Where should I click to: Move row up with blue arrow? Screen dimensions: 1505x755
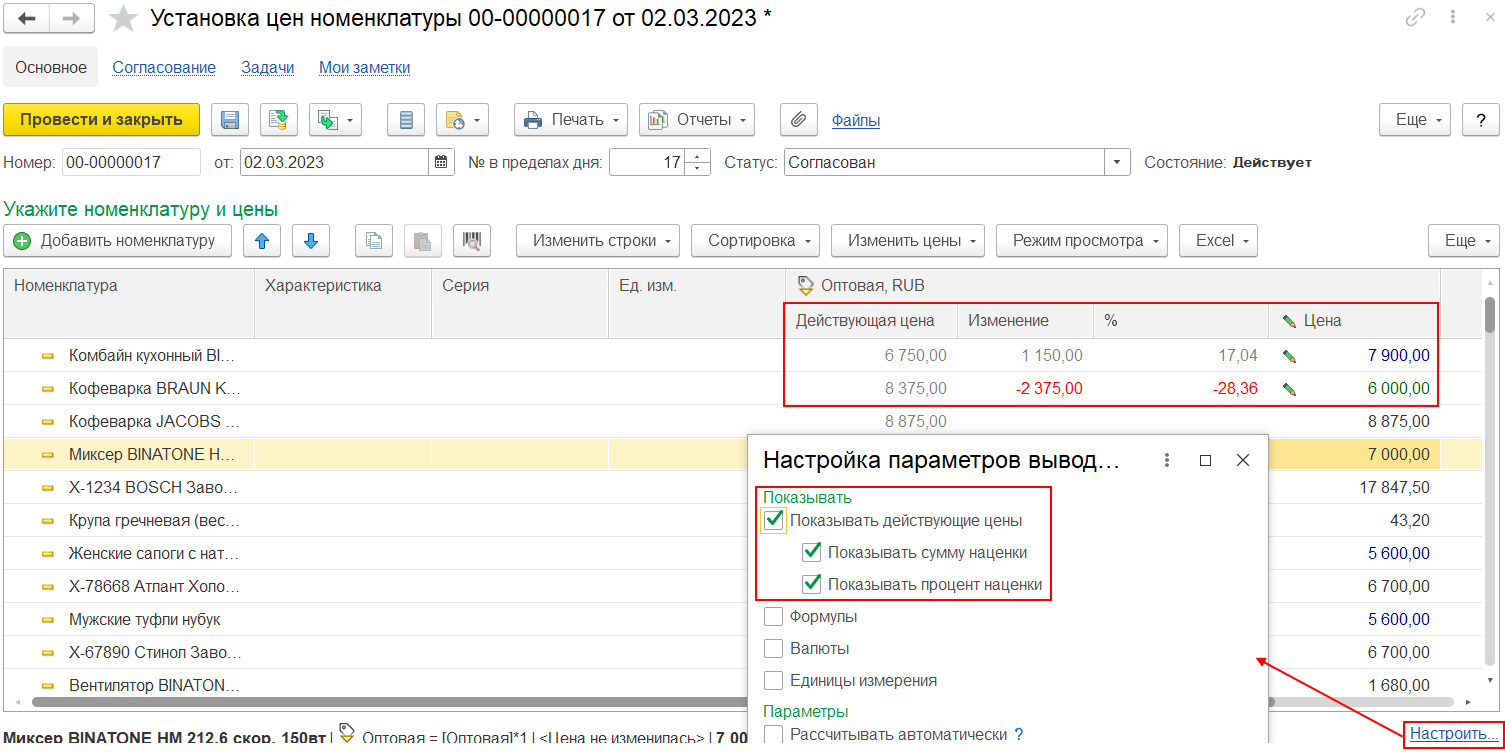[261, 241]
